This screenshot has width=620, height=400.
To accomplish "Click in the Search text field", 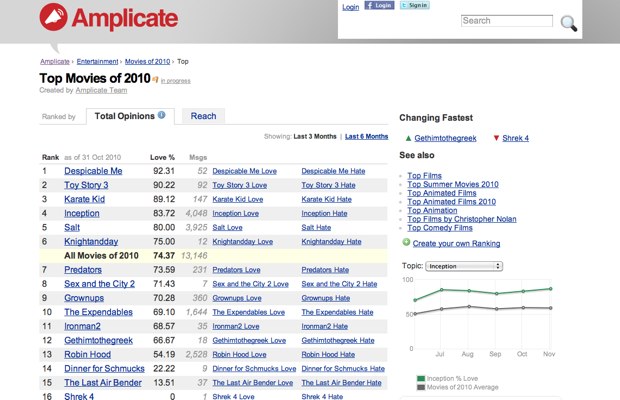I will [507, 21].
